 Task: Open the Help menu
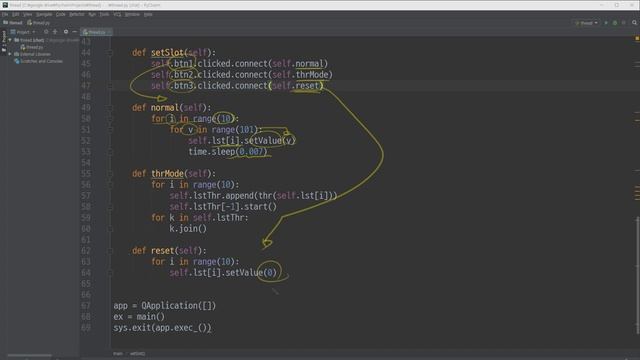pyautogui.click(x=148, y=14)
